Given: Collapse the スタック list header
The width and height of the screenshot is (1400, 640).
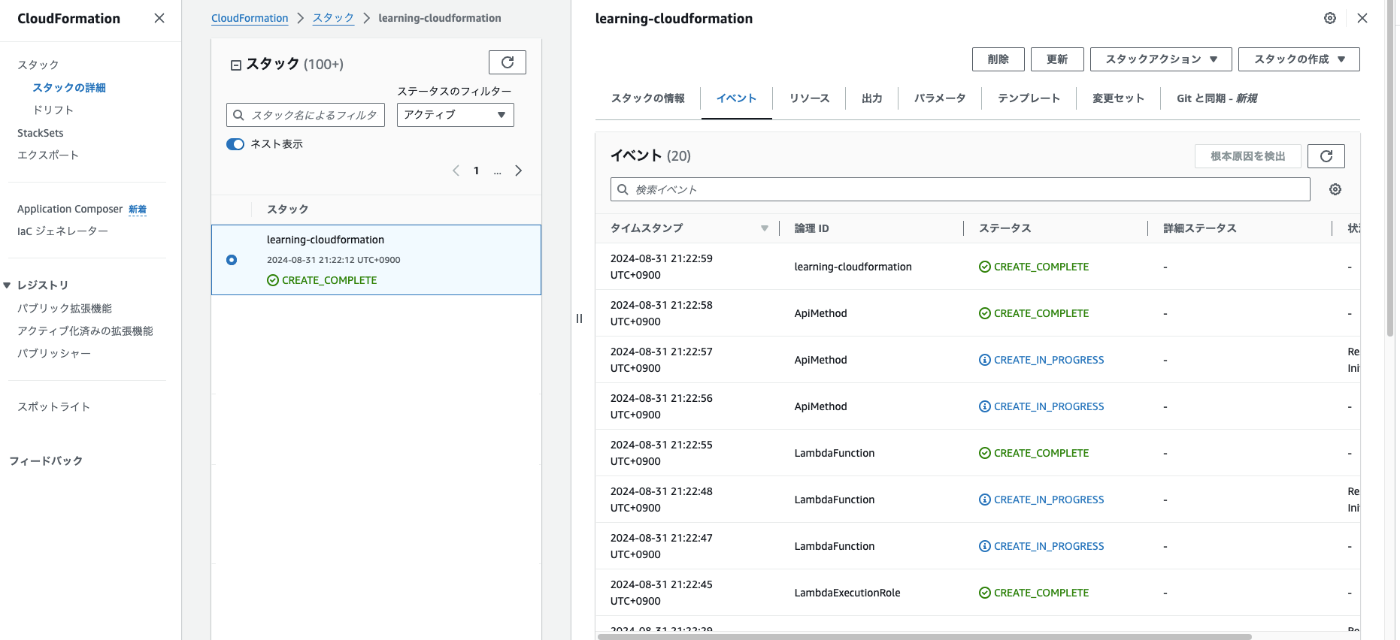Looking at the screenshot, I should (236, 65).
